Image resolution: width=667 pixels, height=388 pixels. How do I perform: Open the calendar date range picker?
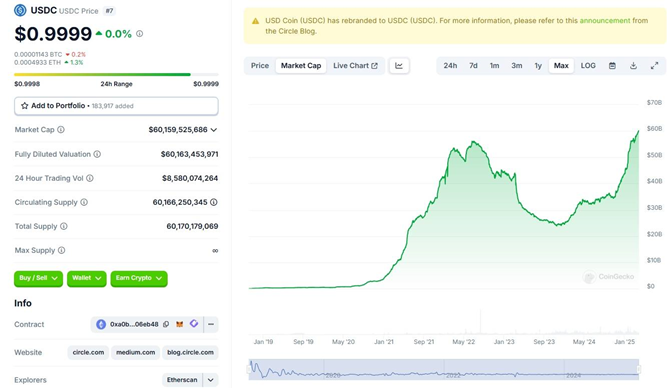coord(612,66)
